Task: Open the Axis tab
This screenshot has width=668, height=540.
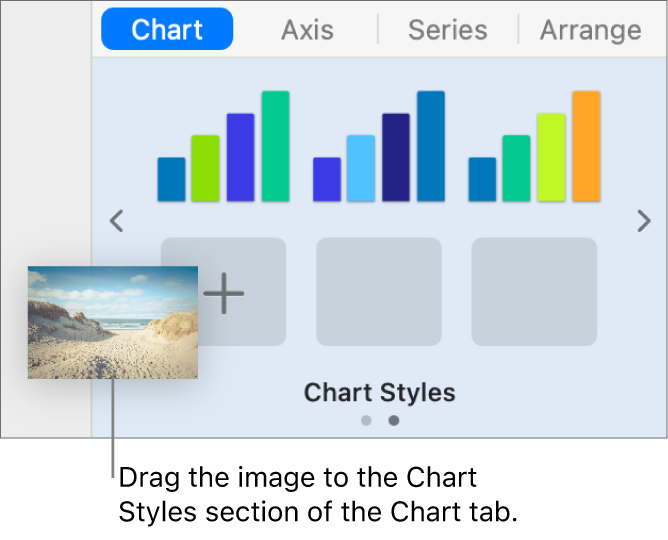Action: pyautogui.click(x=307, y=30)
